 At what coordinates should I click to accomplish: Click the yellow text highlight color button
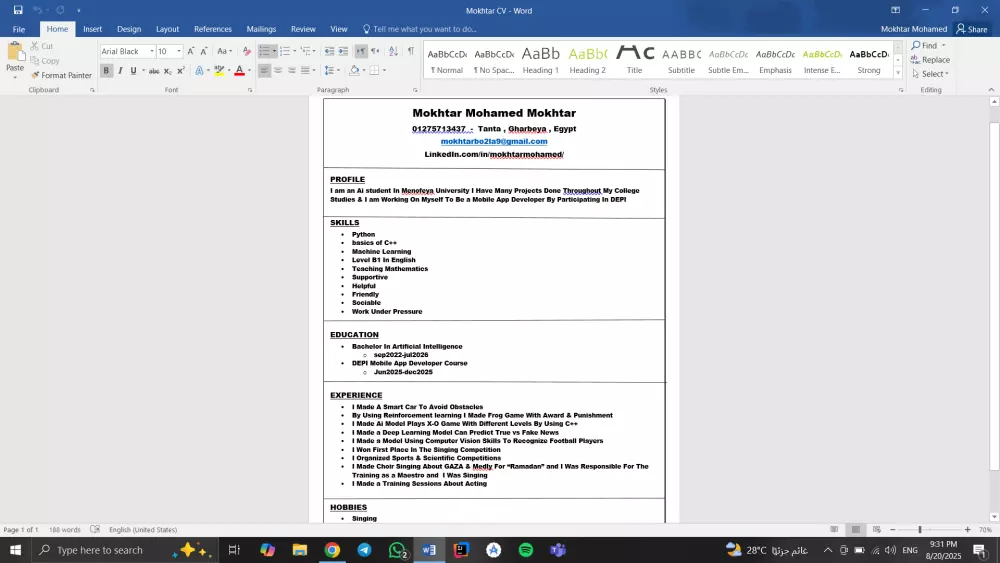[x=219, y=71]
